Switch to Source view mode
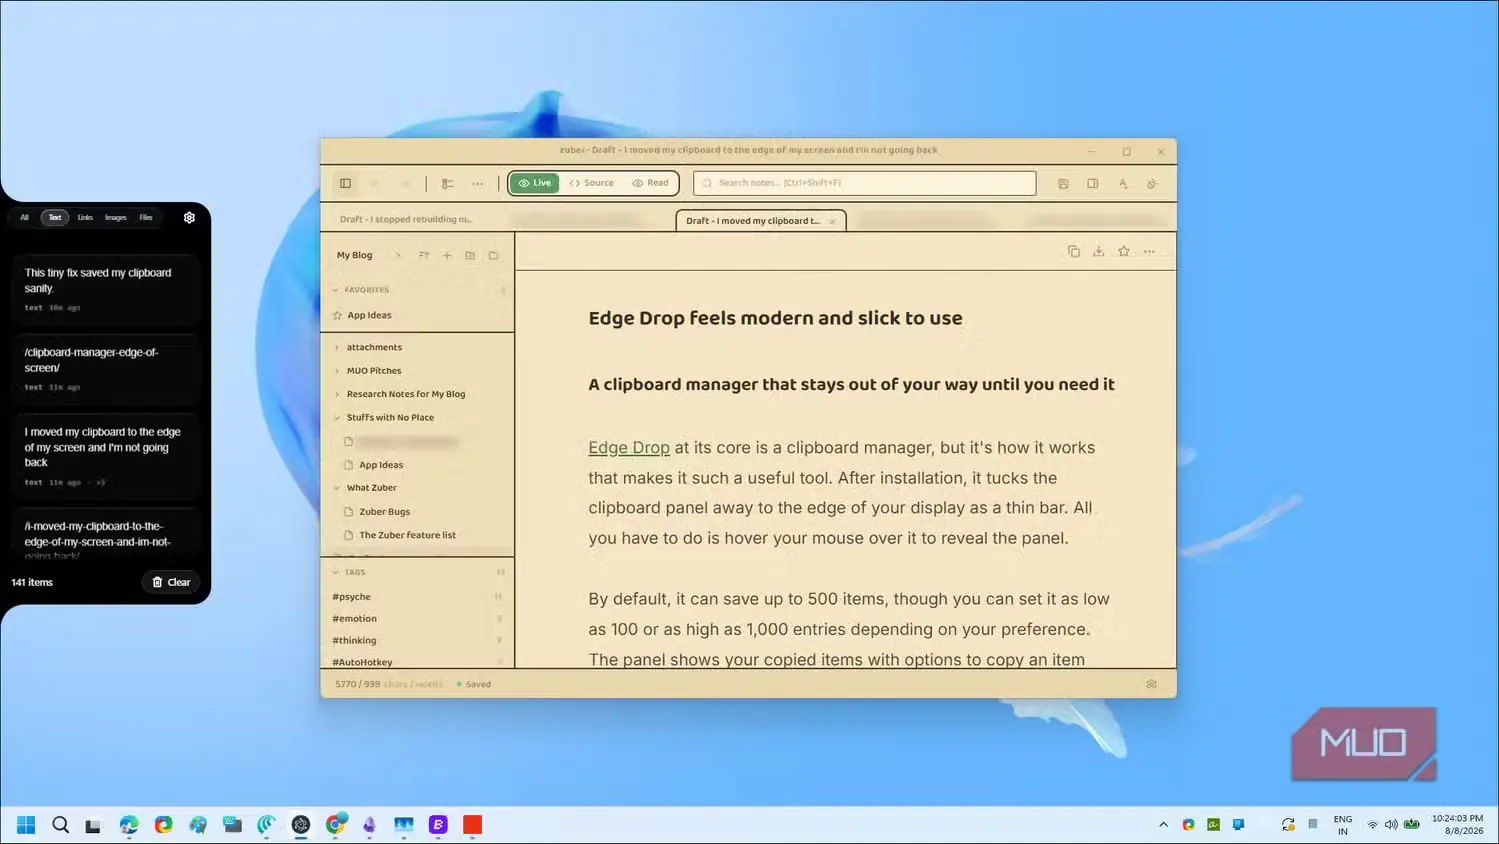Image resolution: width=1499 pixels, height=844 pixels. click(592, 183)
